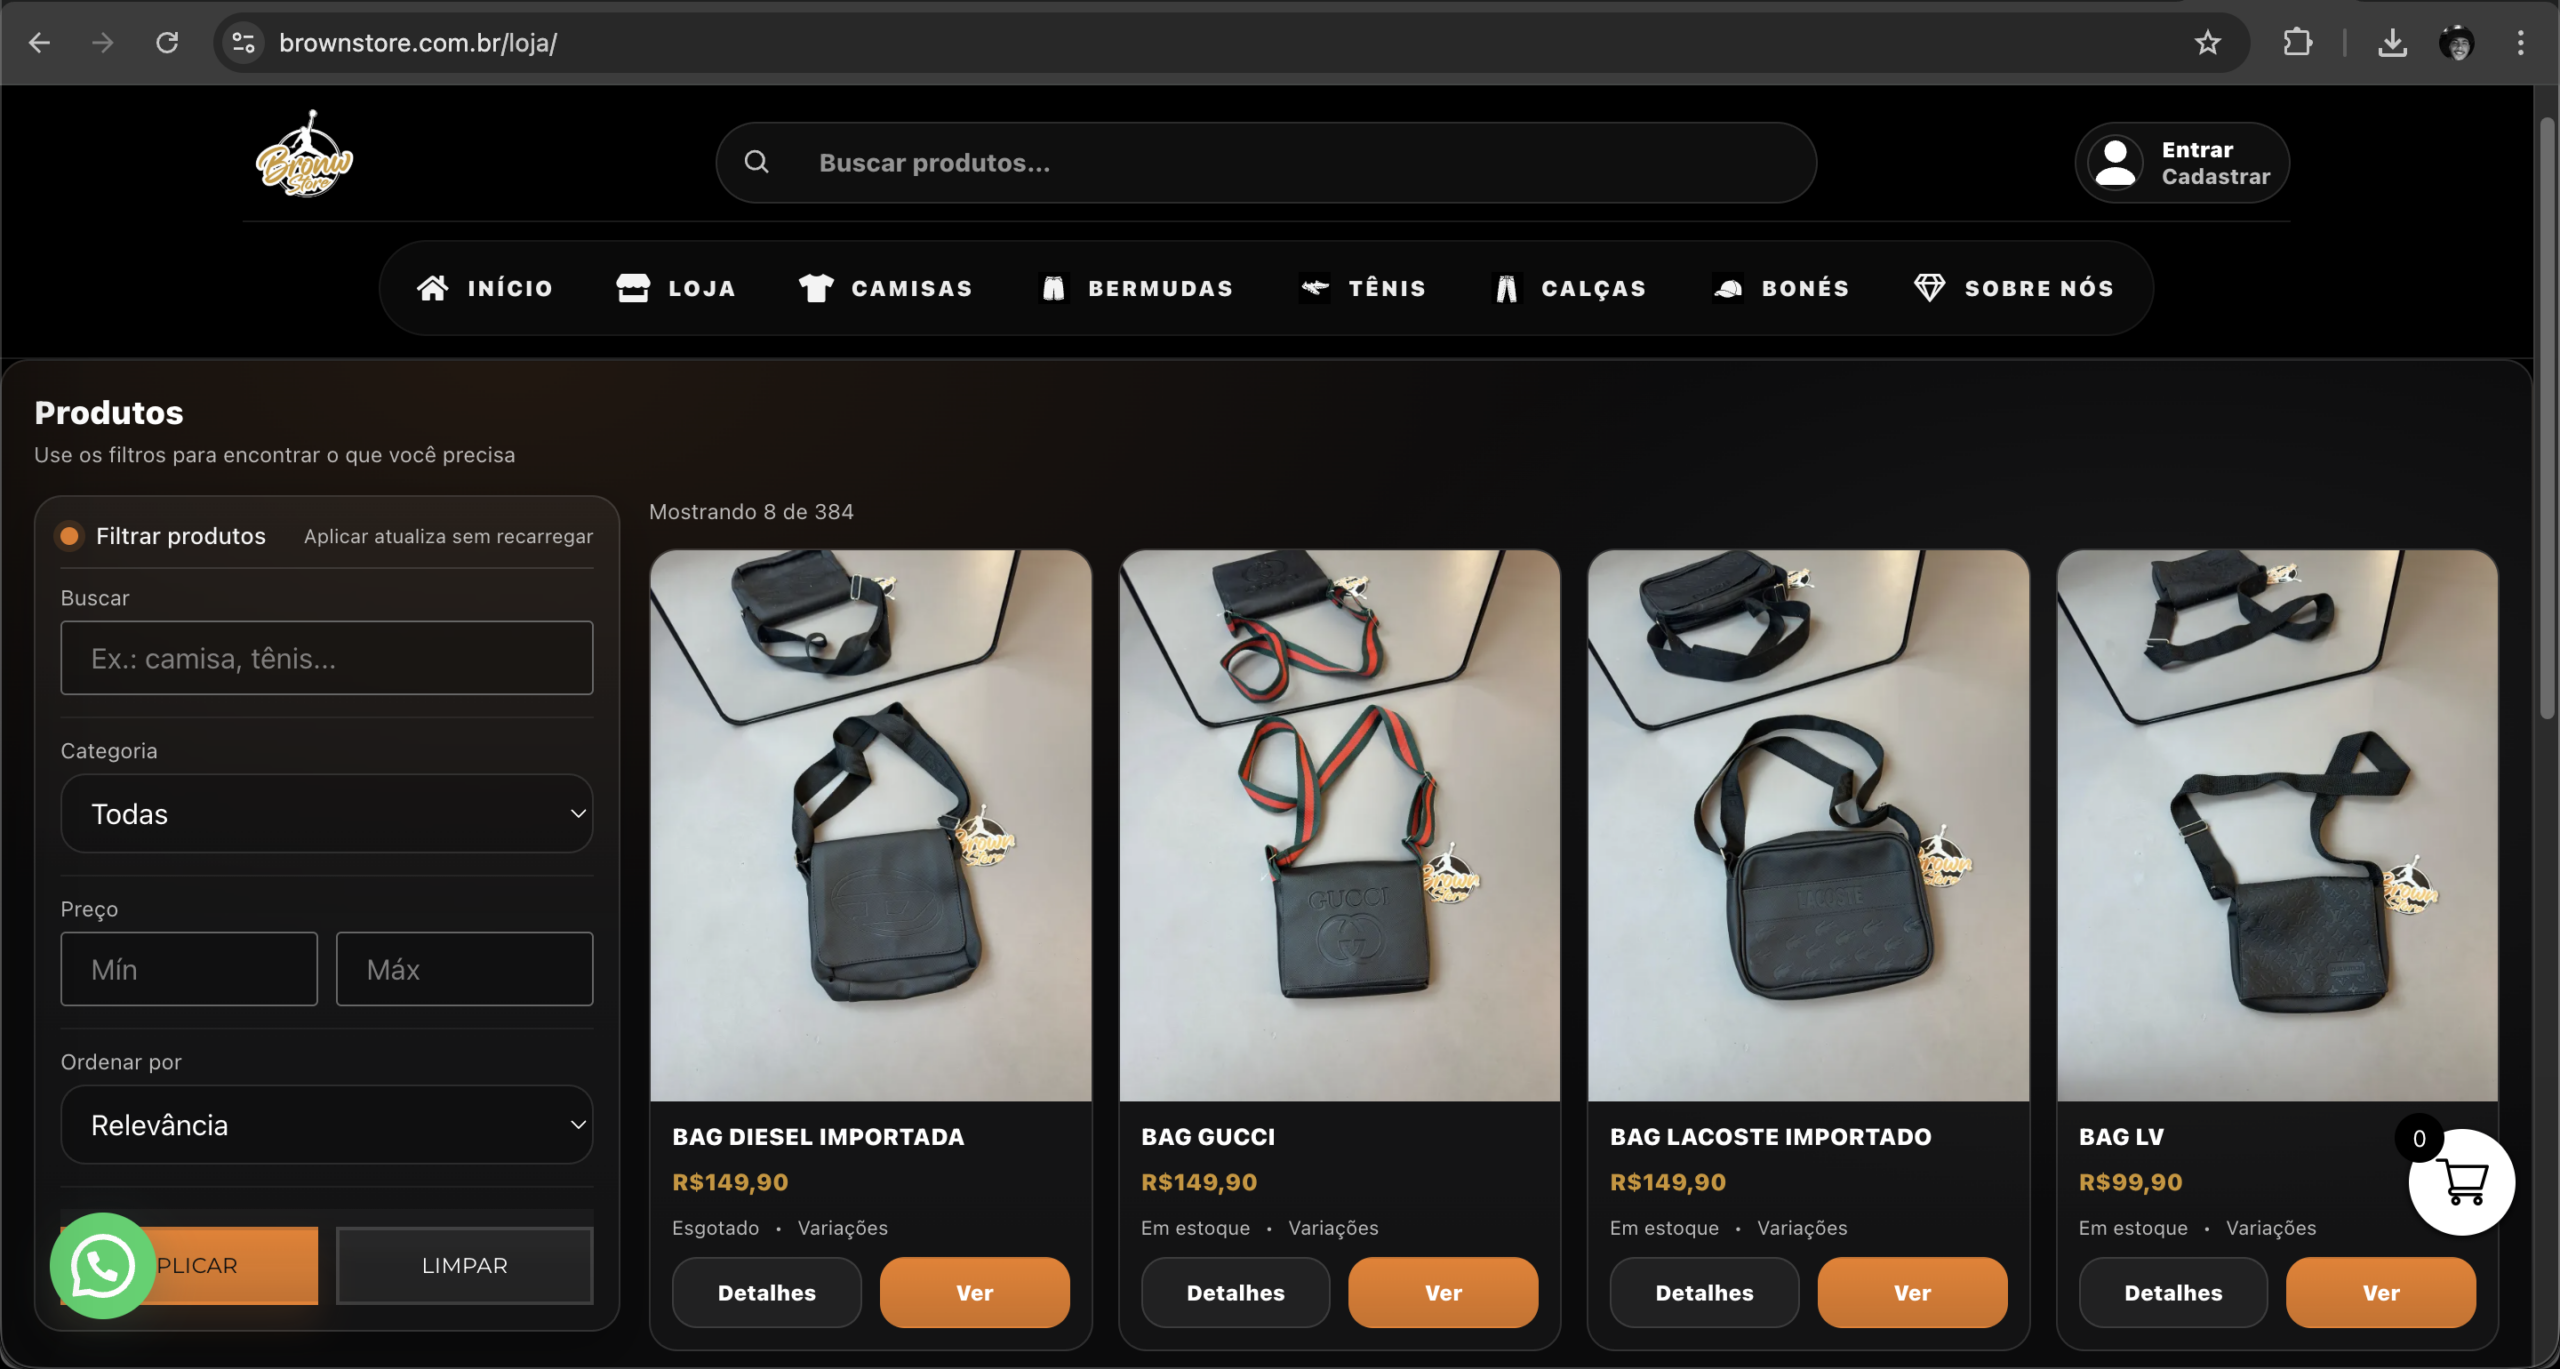Reload the page with the refresh icon
The width and height of the screenshot is (2560, 1369).
167,43
